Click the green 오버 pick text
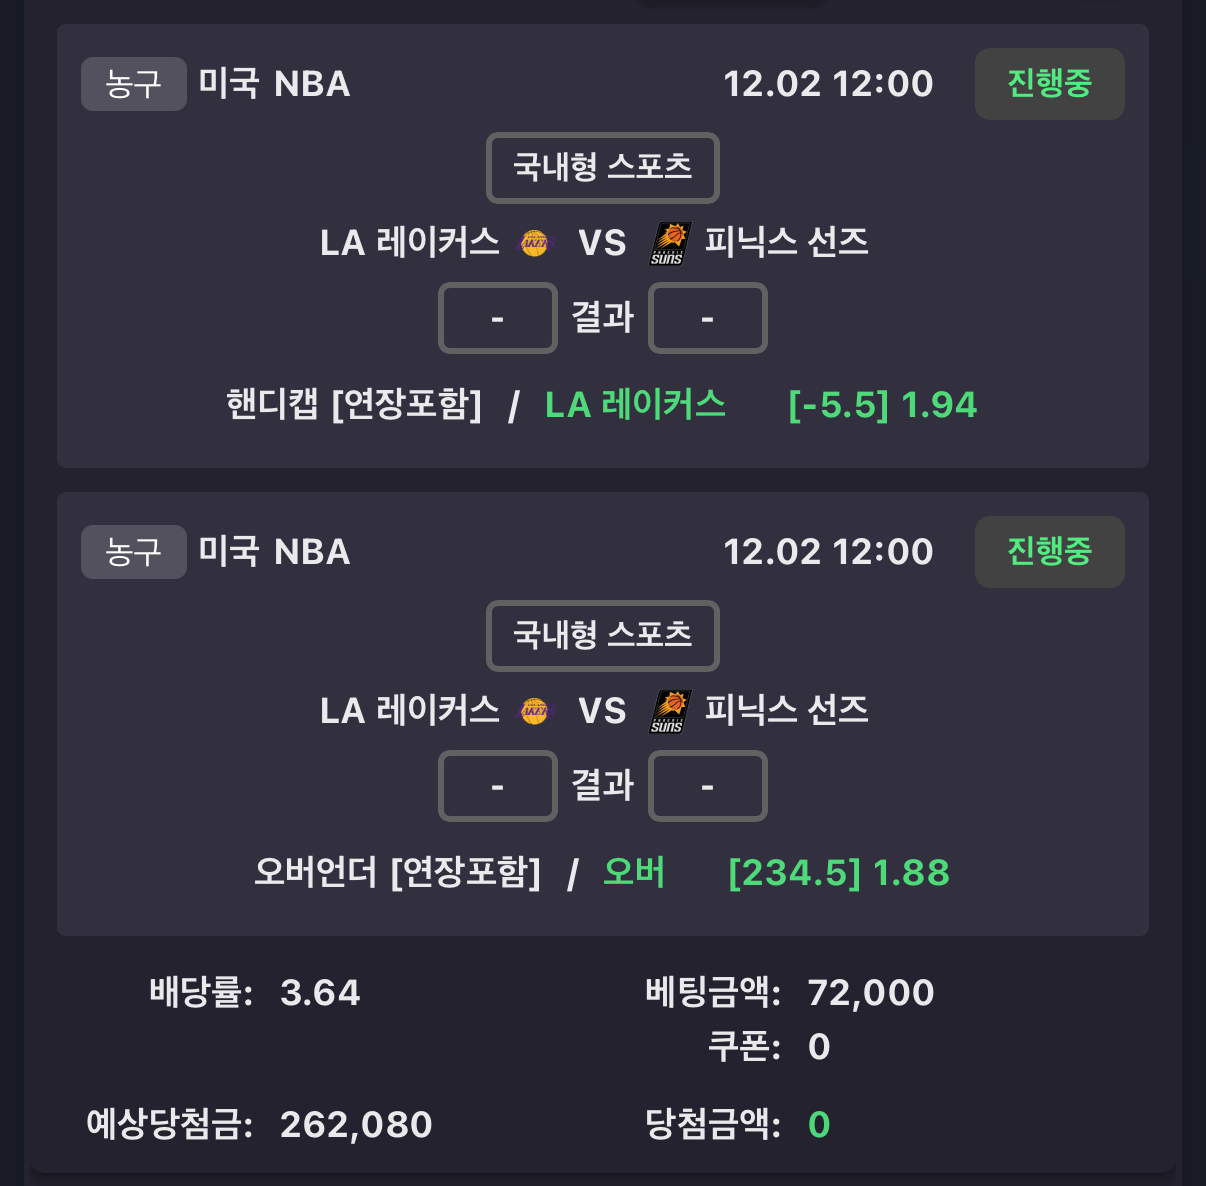The width and height of the screenshot is (1206, 1186). (x=634, y=873)
